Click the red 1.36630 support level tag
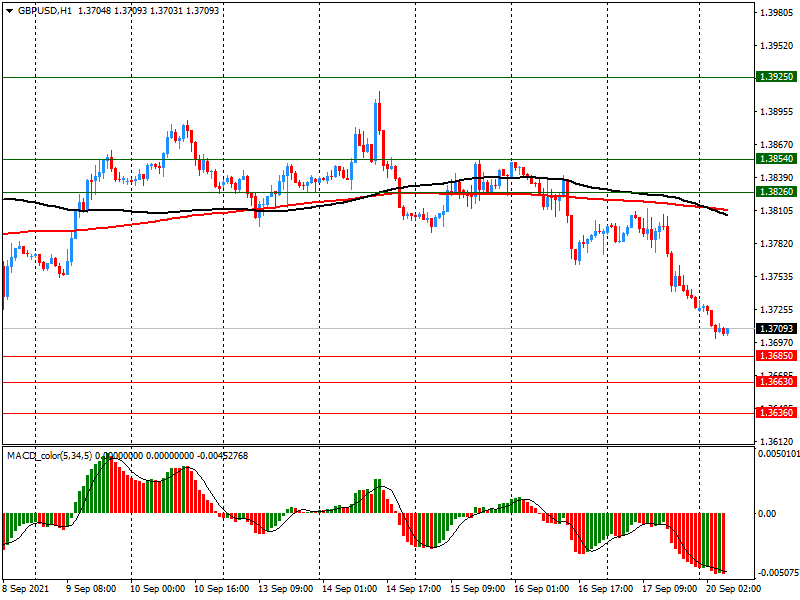The height and width of the screenshot is (600, 800). click(x=777, y=382)
